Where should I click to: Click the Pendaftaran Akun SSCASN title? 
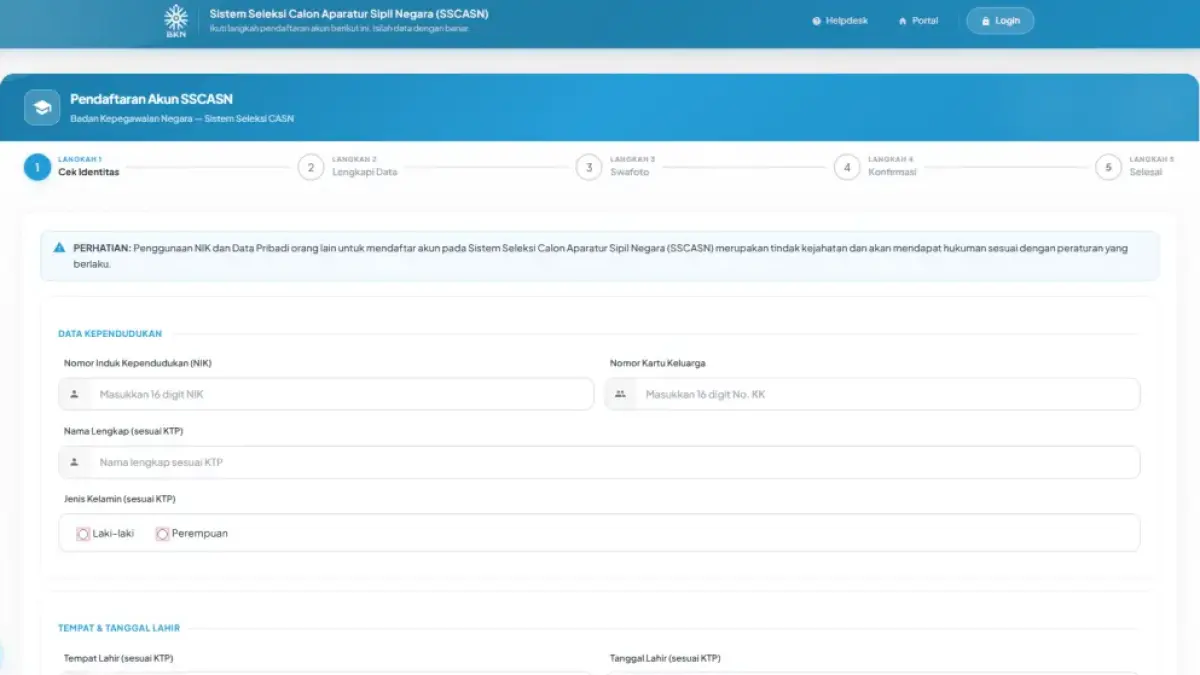[151, 99]
